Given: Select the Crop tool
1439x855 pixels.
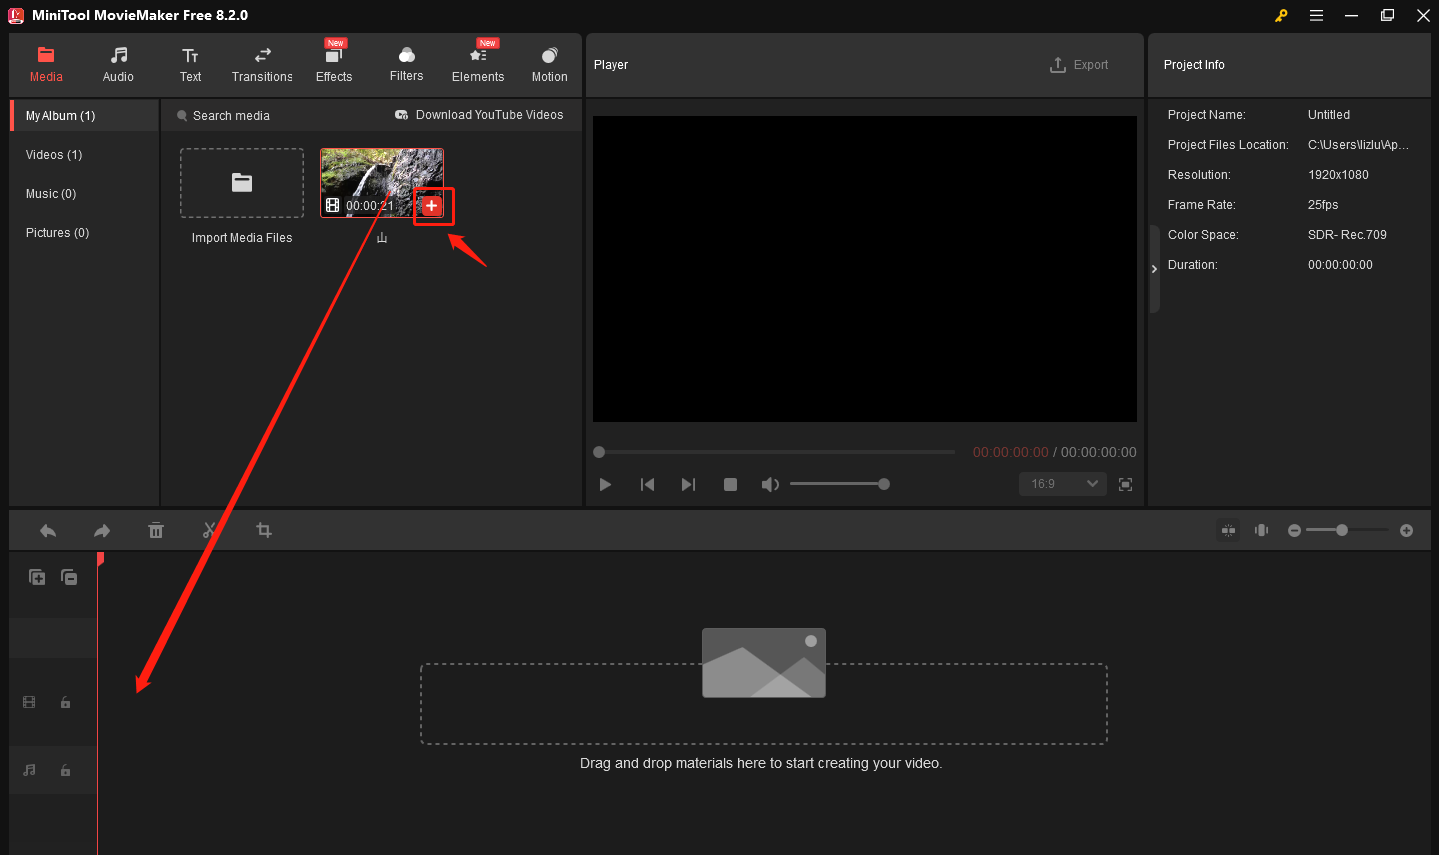Looking at the screenshot, I should coord(264,530).
